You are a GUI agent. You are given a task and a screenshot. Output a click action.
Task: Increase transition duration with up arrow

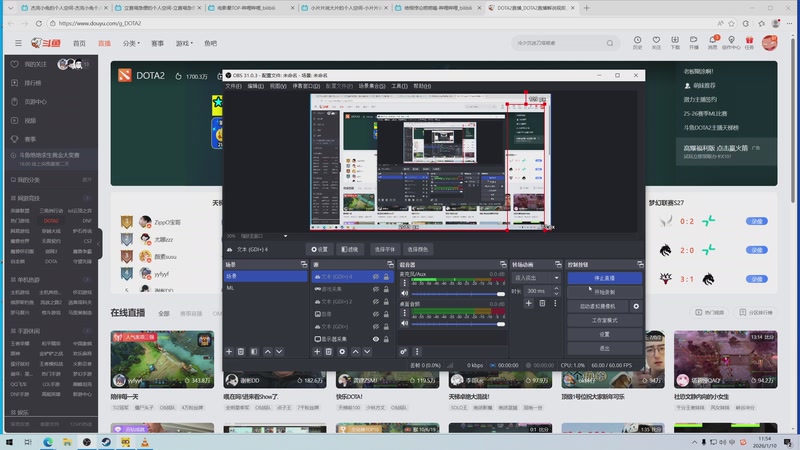[x=556, y=288]
